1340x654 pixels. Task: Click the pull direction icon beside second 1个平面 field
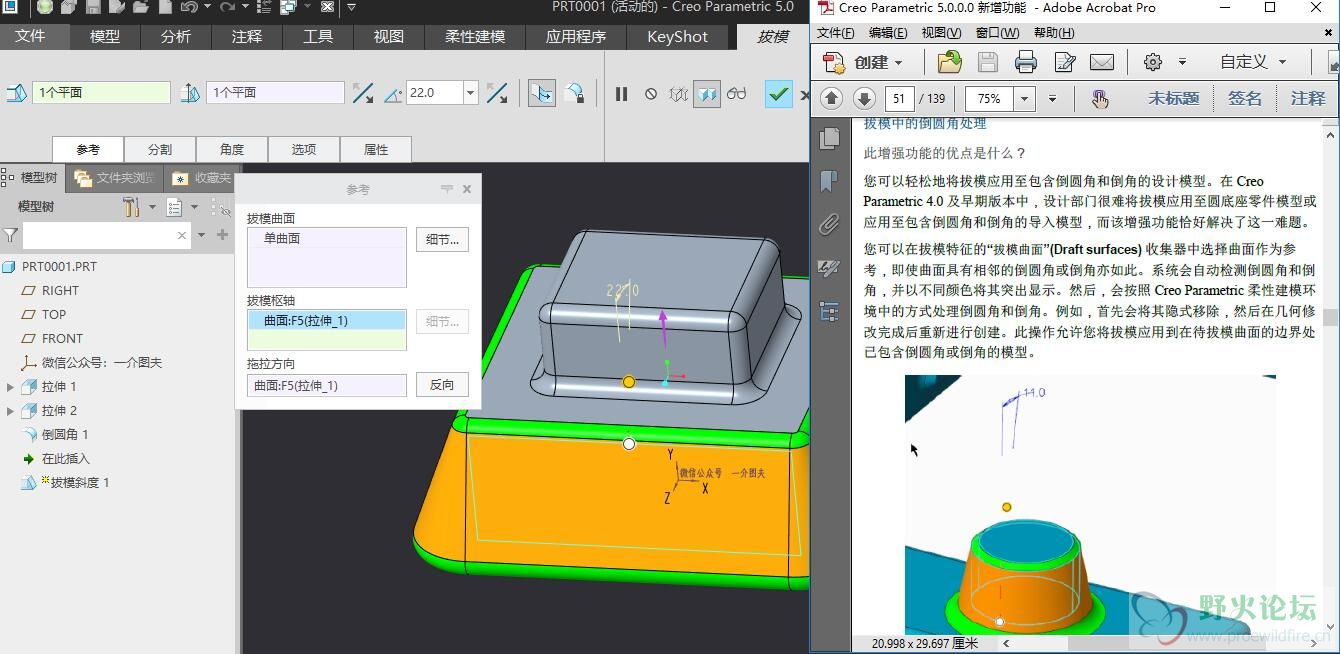click(x=190, y=93)
